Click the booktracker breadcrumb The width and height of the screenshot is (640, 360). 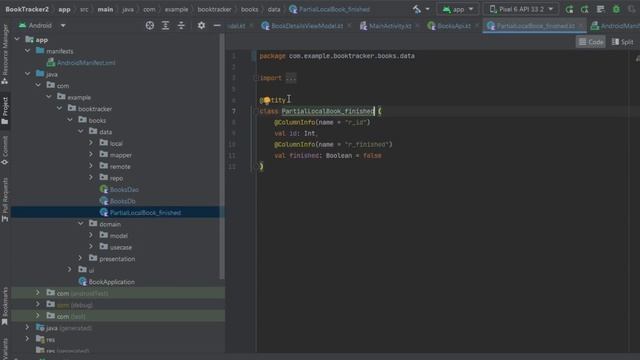(214, 9)
